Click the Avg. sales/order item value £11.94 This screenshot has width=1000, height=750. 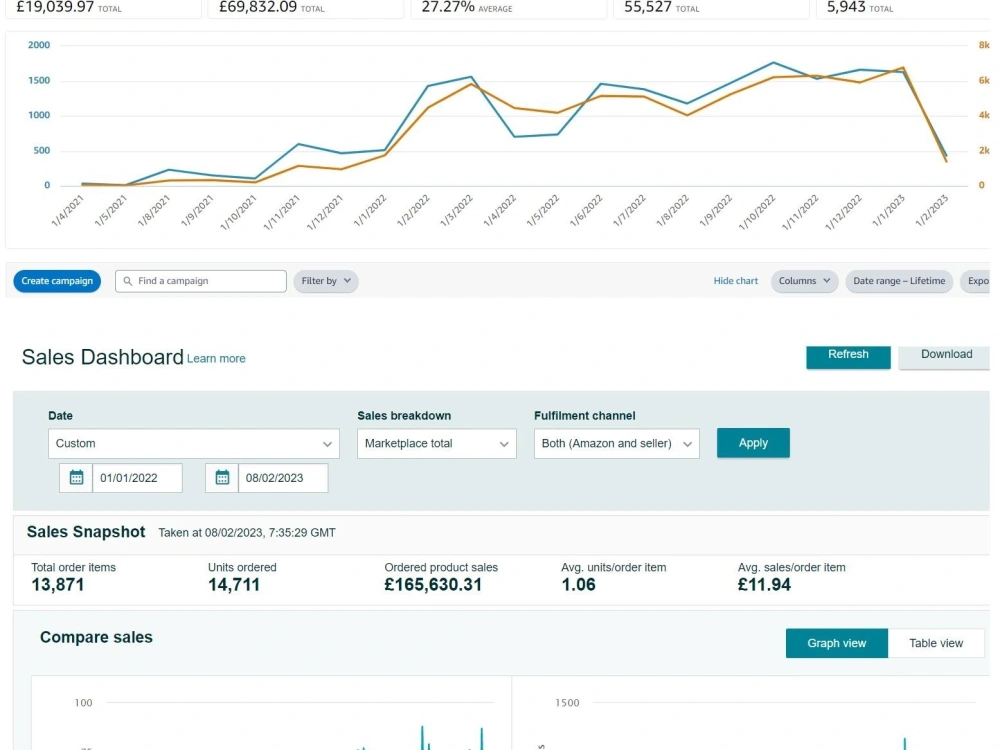764,584
